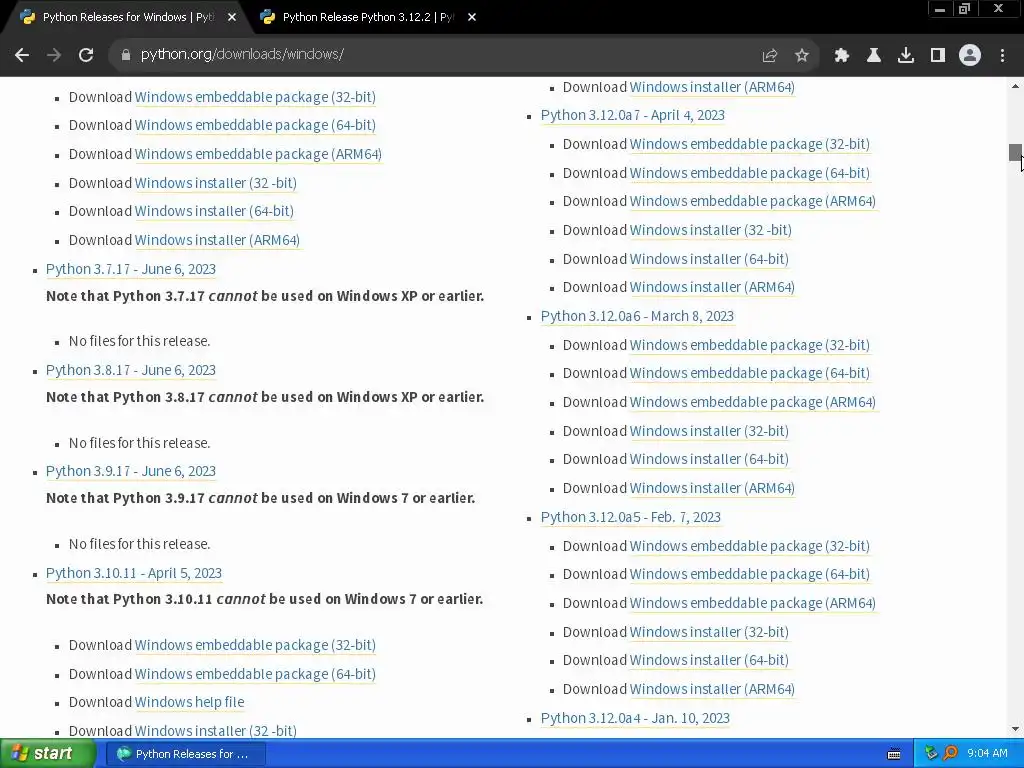
Task: Download 3.12.0a7 embeddable package (ARM64)
Action: [752, 202]
